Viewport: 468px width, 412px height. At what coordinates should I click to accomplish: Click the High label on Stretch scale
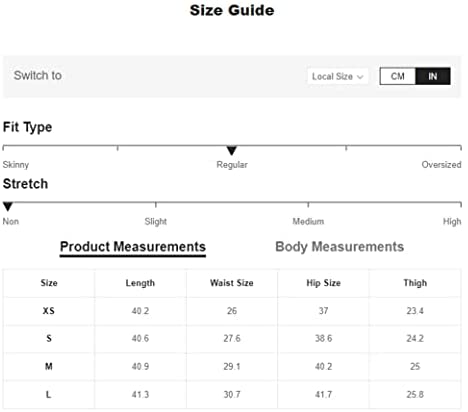click(x=452, y=221)
